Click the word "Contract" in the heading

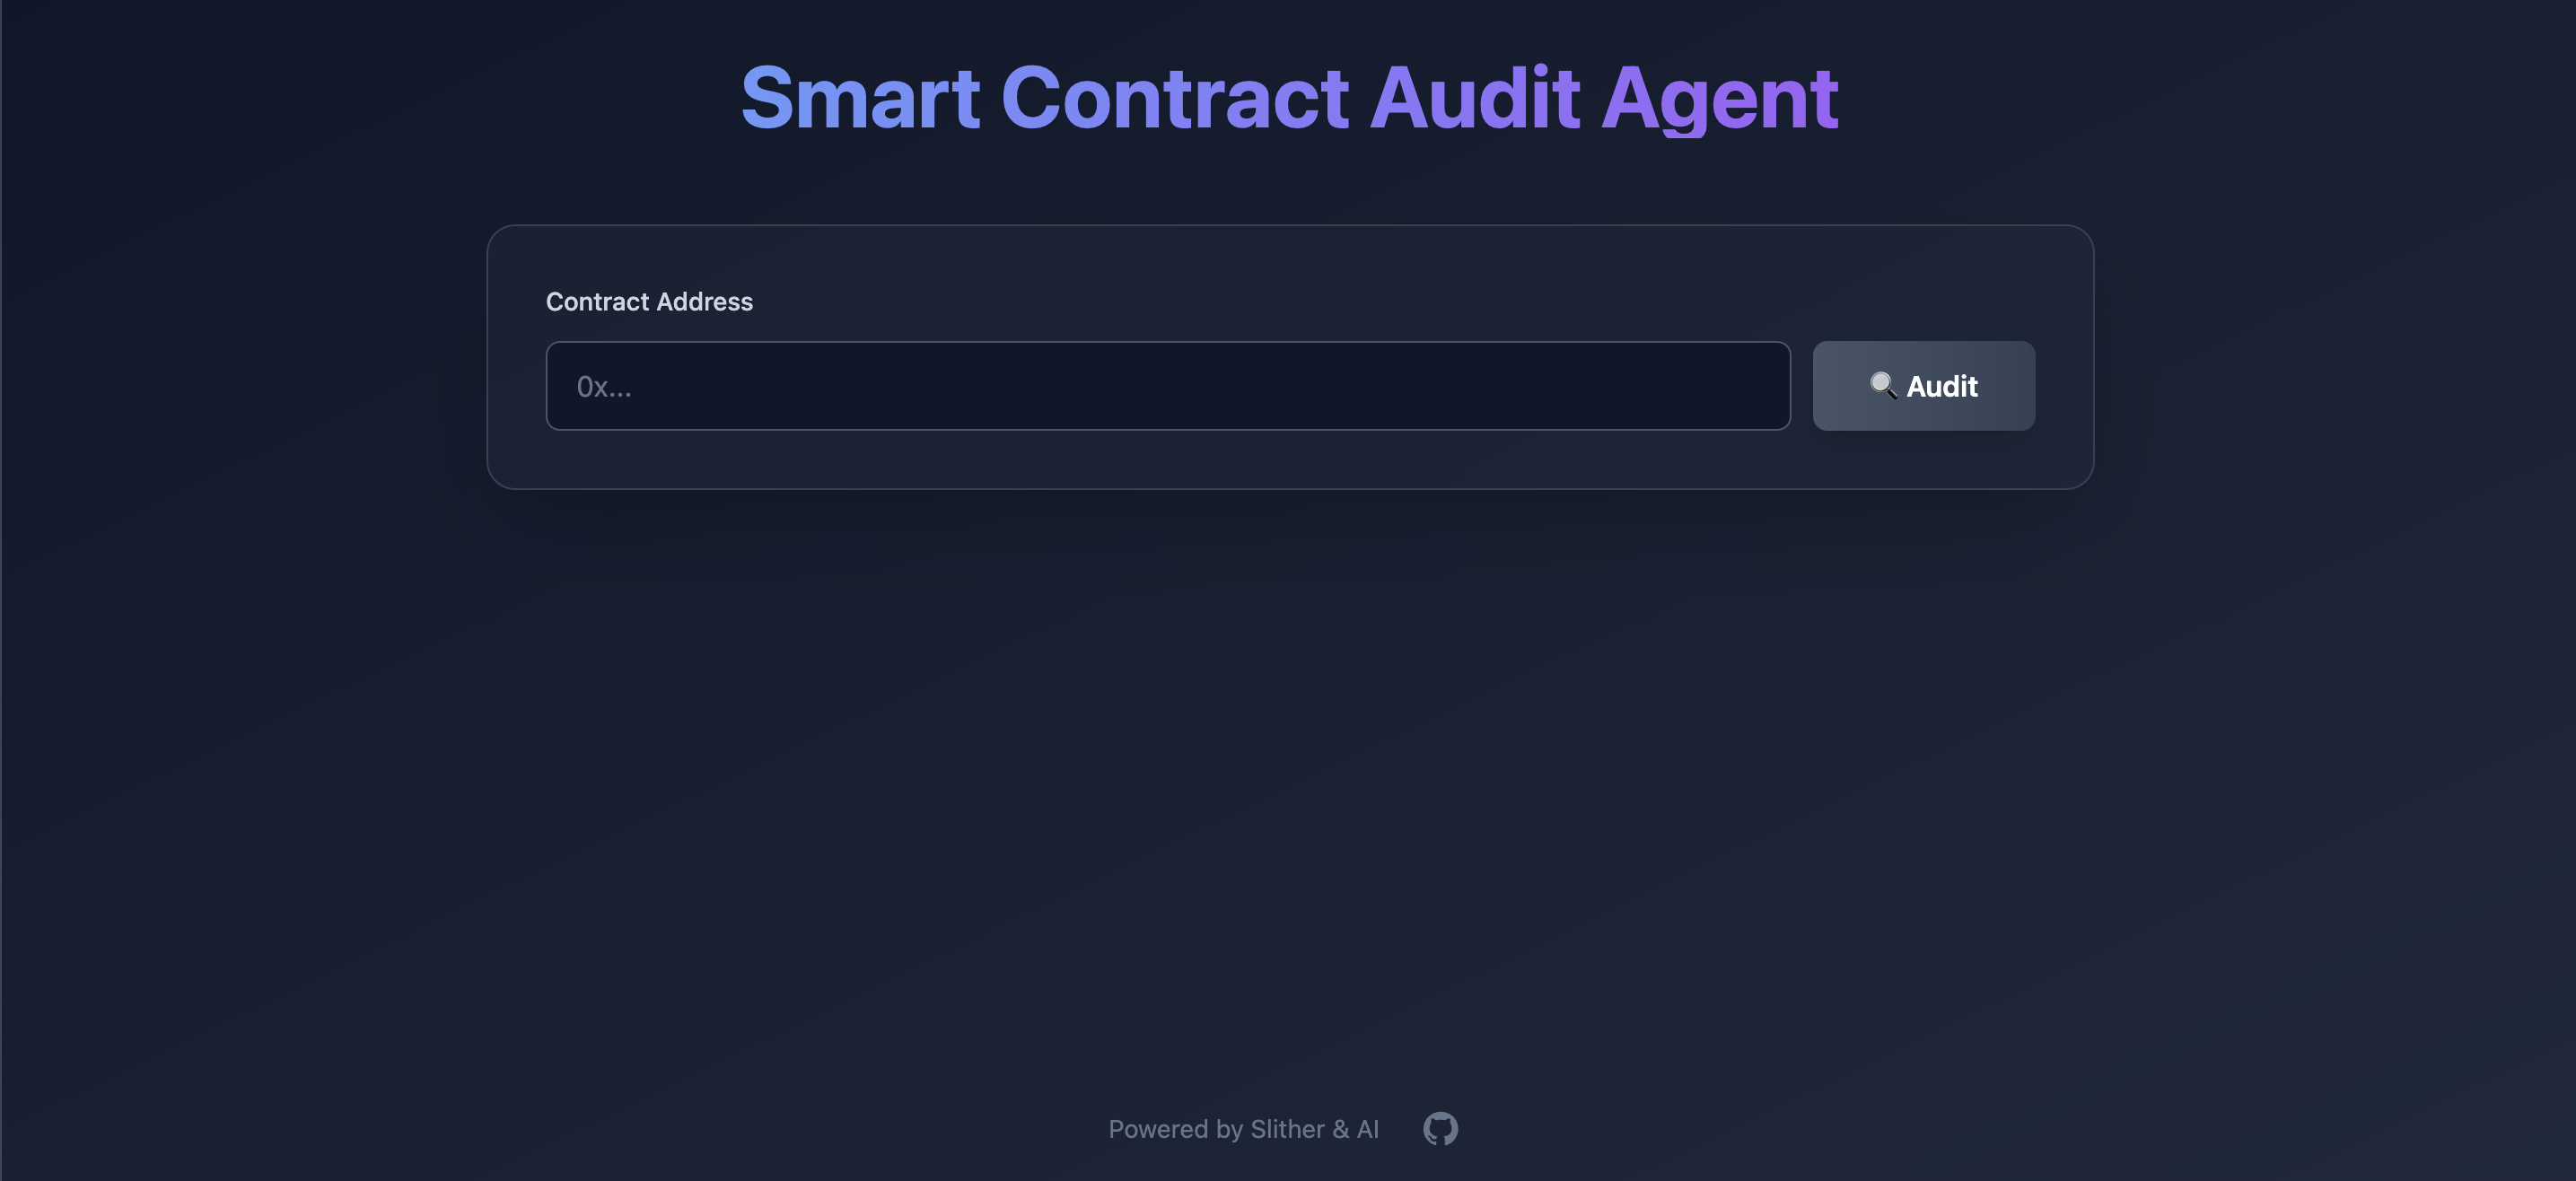[x=1174, y=98]
